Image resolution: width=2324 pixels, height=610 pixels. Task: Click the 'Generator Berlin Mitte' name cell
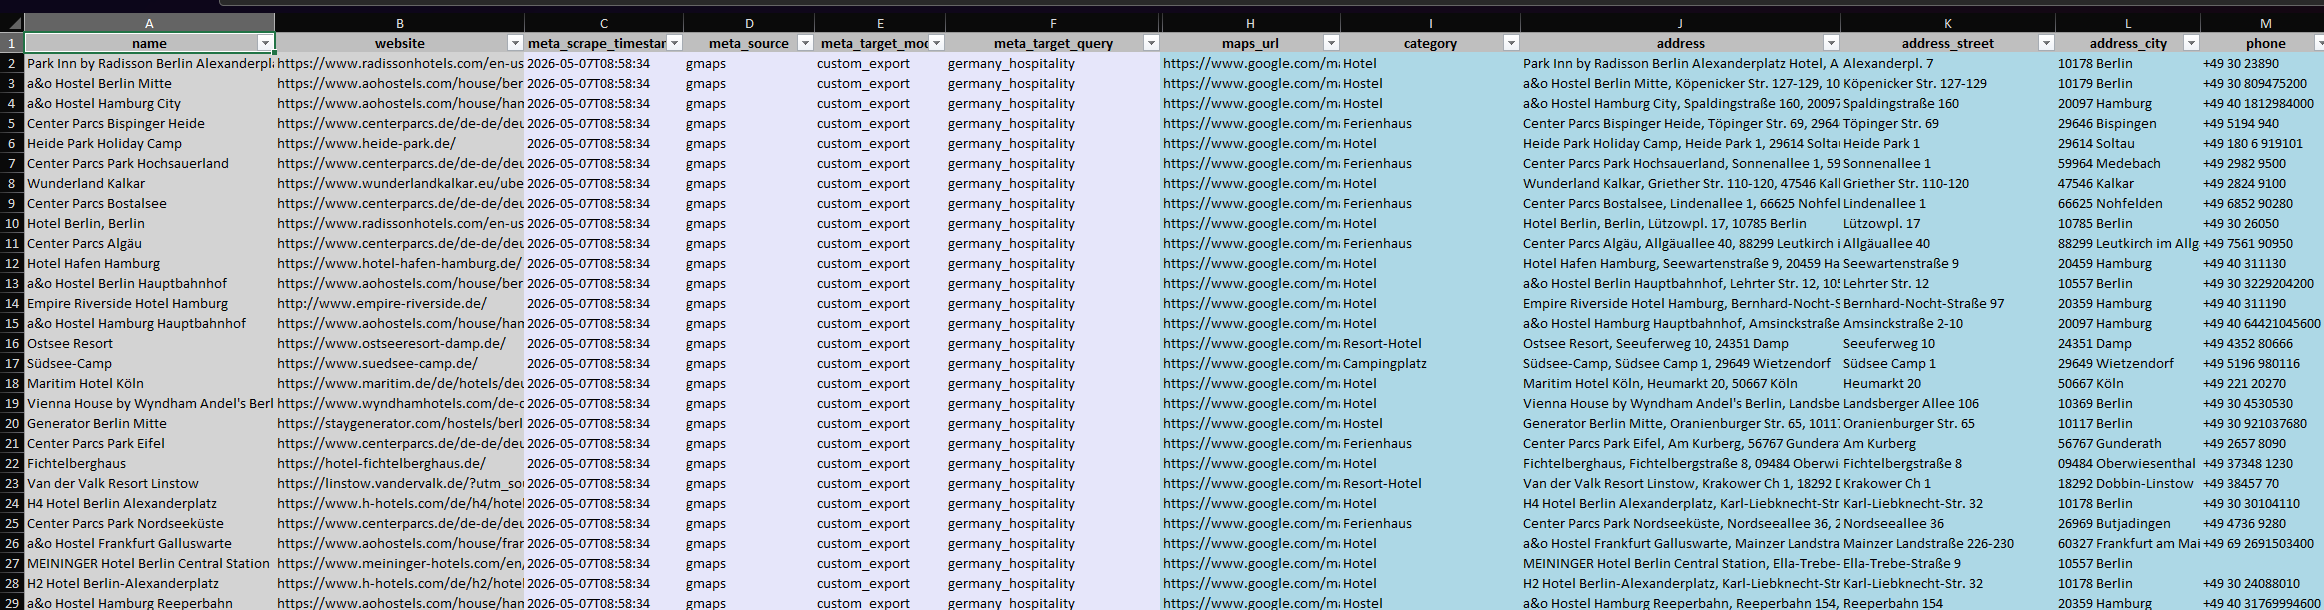pos(149,423)
